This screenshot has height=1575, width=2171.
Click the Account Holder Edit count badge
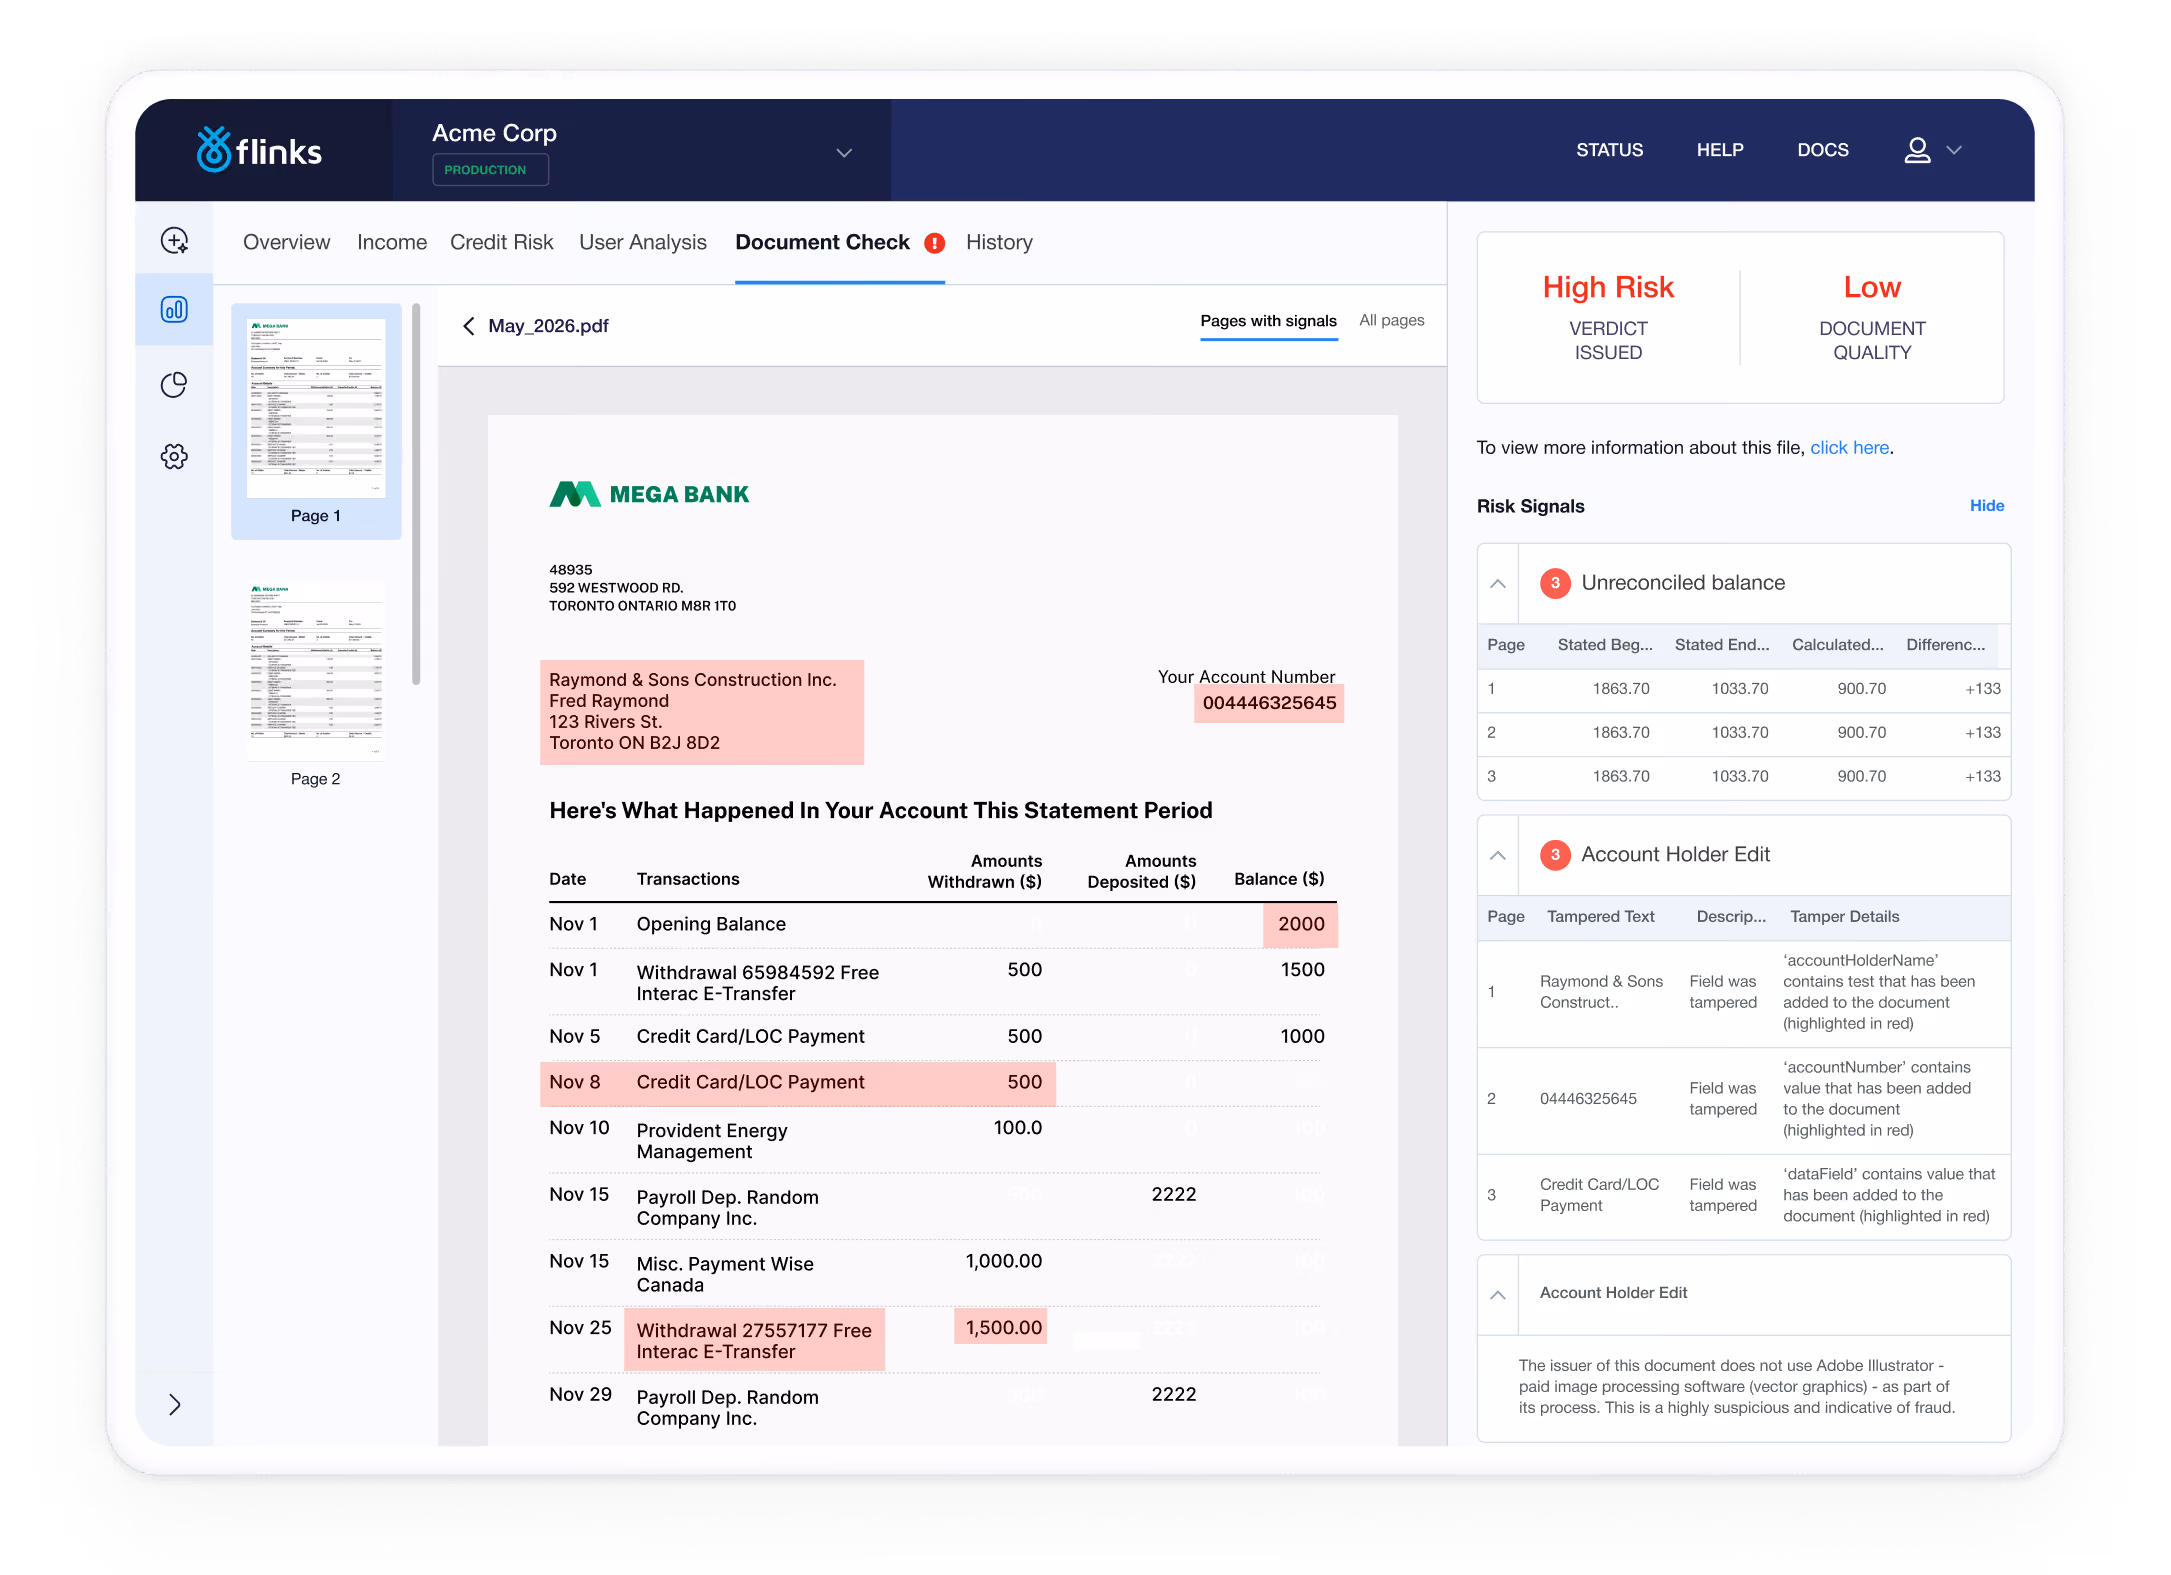click(1555, 855)
